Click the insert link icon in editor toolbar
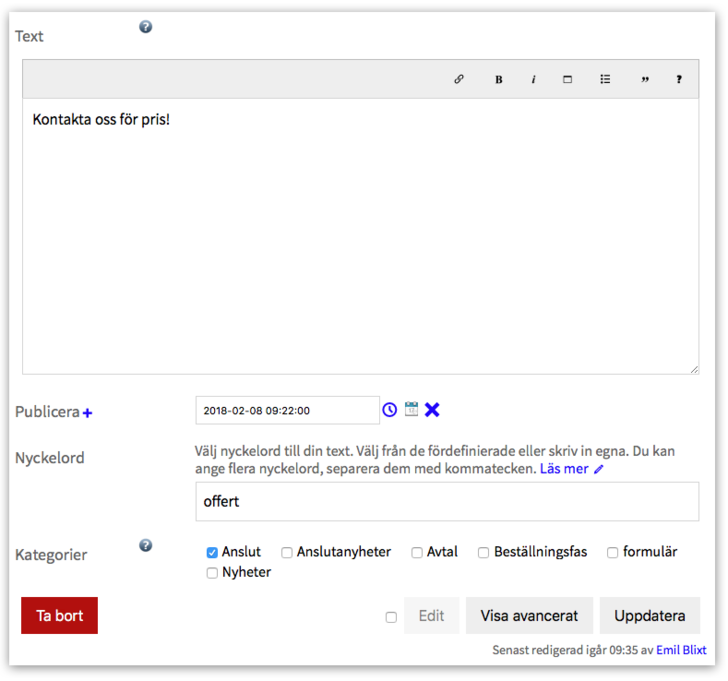The width and height of the screenshot is (728, 681). point(459,79)
